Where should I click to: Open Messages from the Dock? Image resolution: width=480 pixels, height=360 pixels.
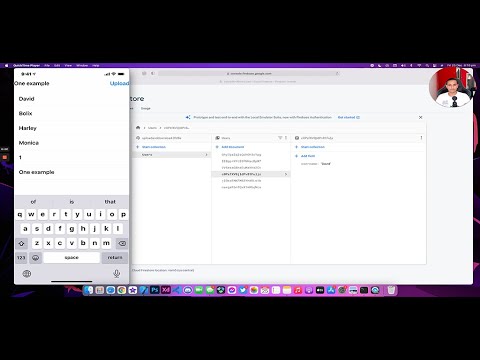point(210,290)
